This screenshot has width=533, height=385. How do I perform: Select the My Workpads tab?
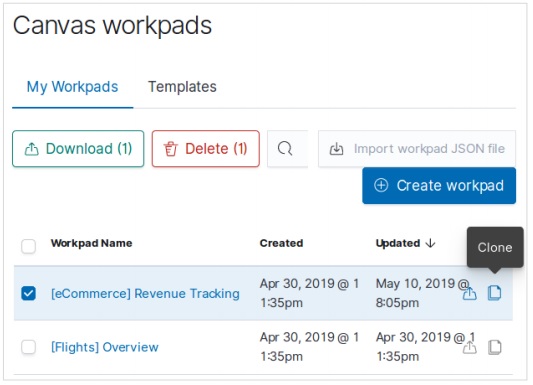click(x=72, y=87)
